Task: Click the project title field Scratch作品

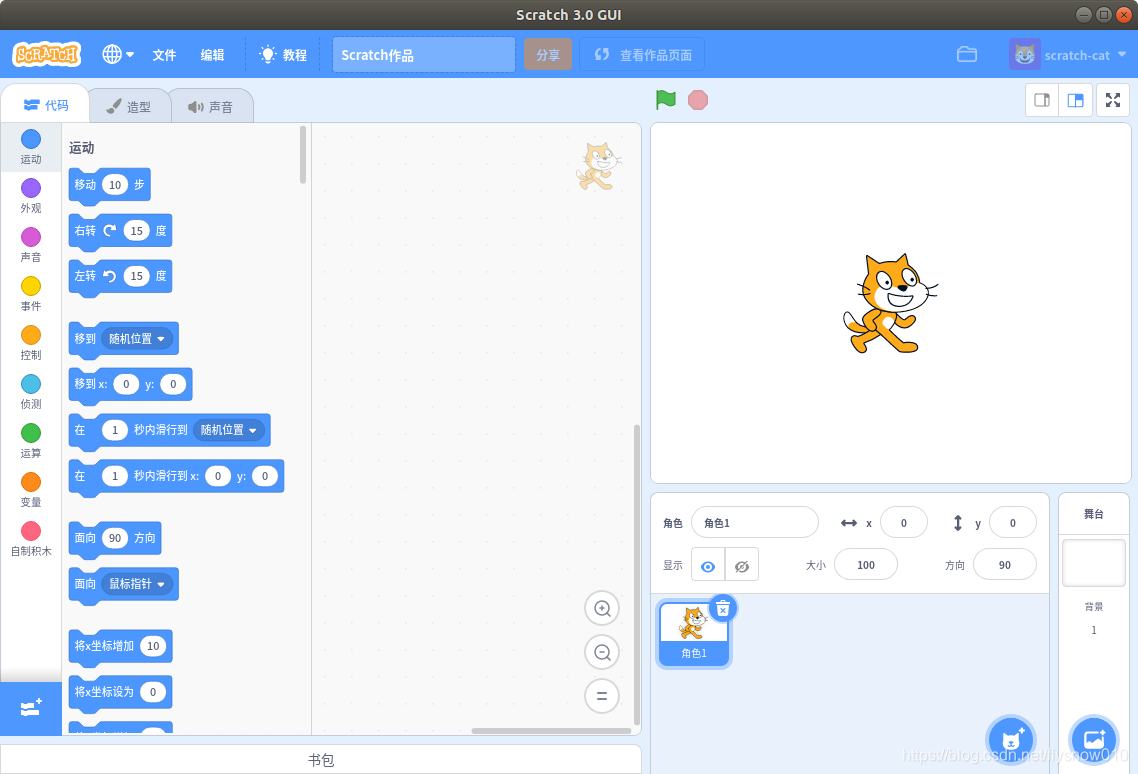Action: pos(424,55)
